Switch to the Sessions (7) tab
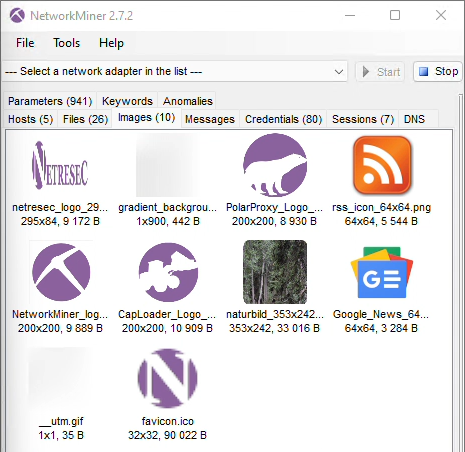Screen dimensions: 465x452 tap(363, 119)
